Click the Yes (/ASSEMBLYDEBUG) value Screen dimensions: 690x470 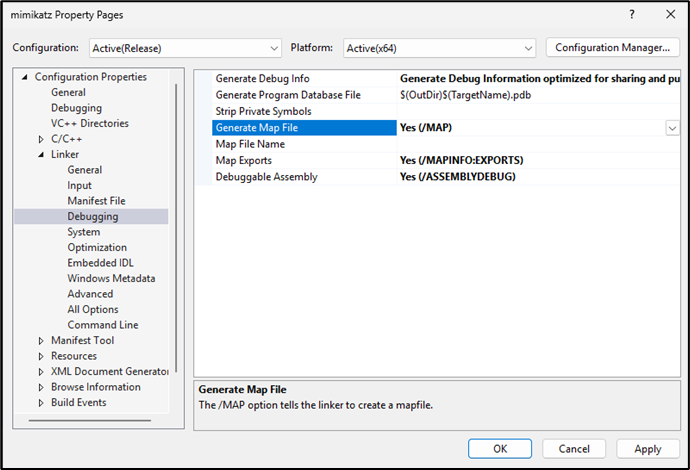click(x=457, y=177)
